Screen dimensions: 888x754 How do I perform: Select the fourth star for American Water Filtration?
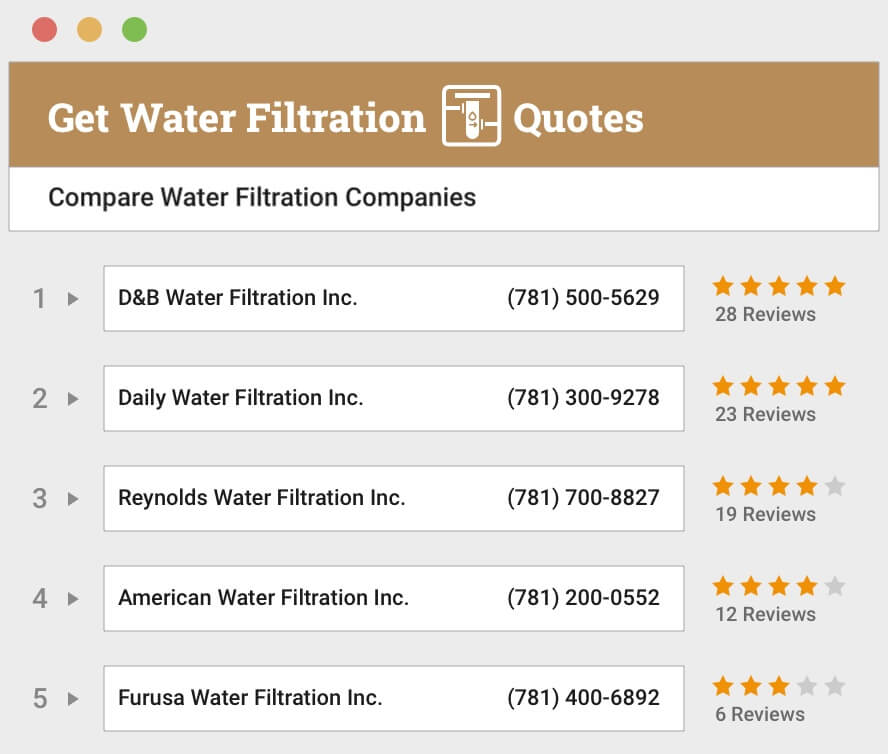[805, 586]
